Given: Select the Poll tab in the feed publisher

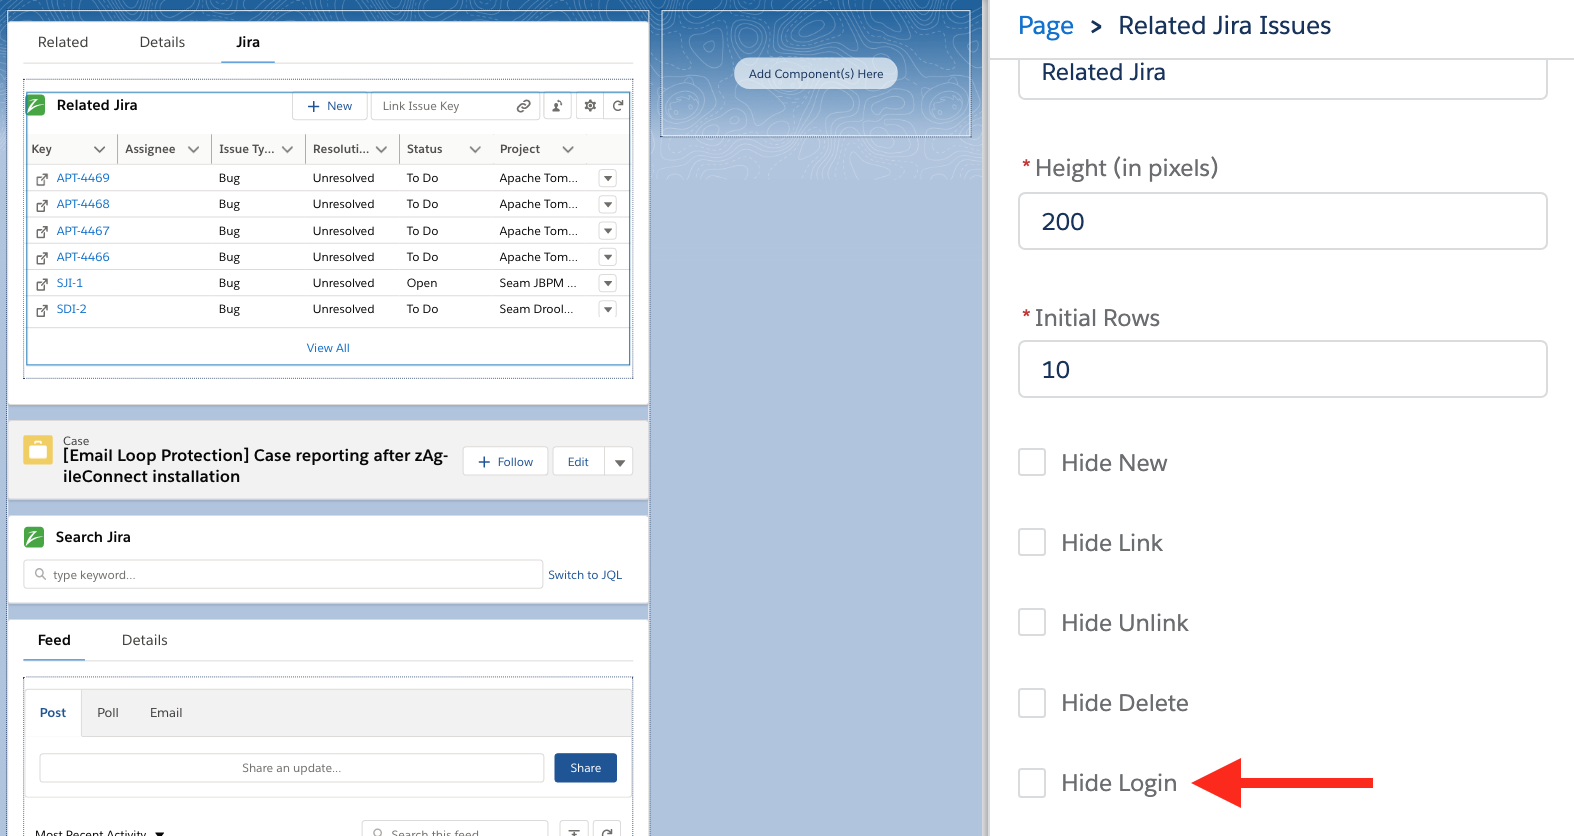Looking at the screenshot, I should coord(108,713).
